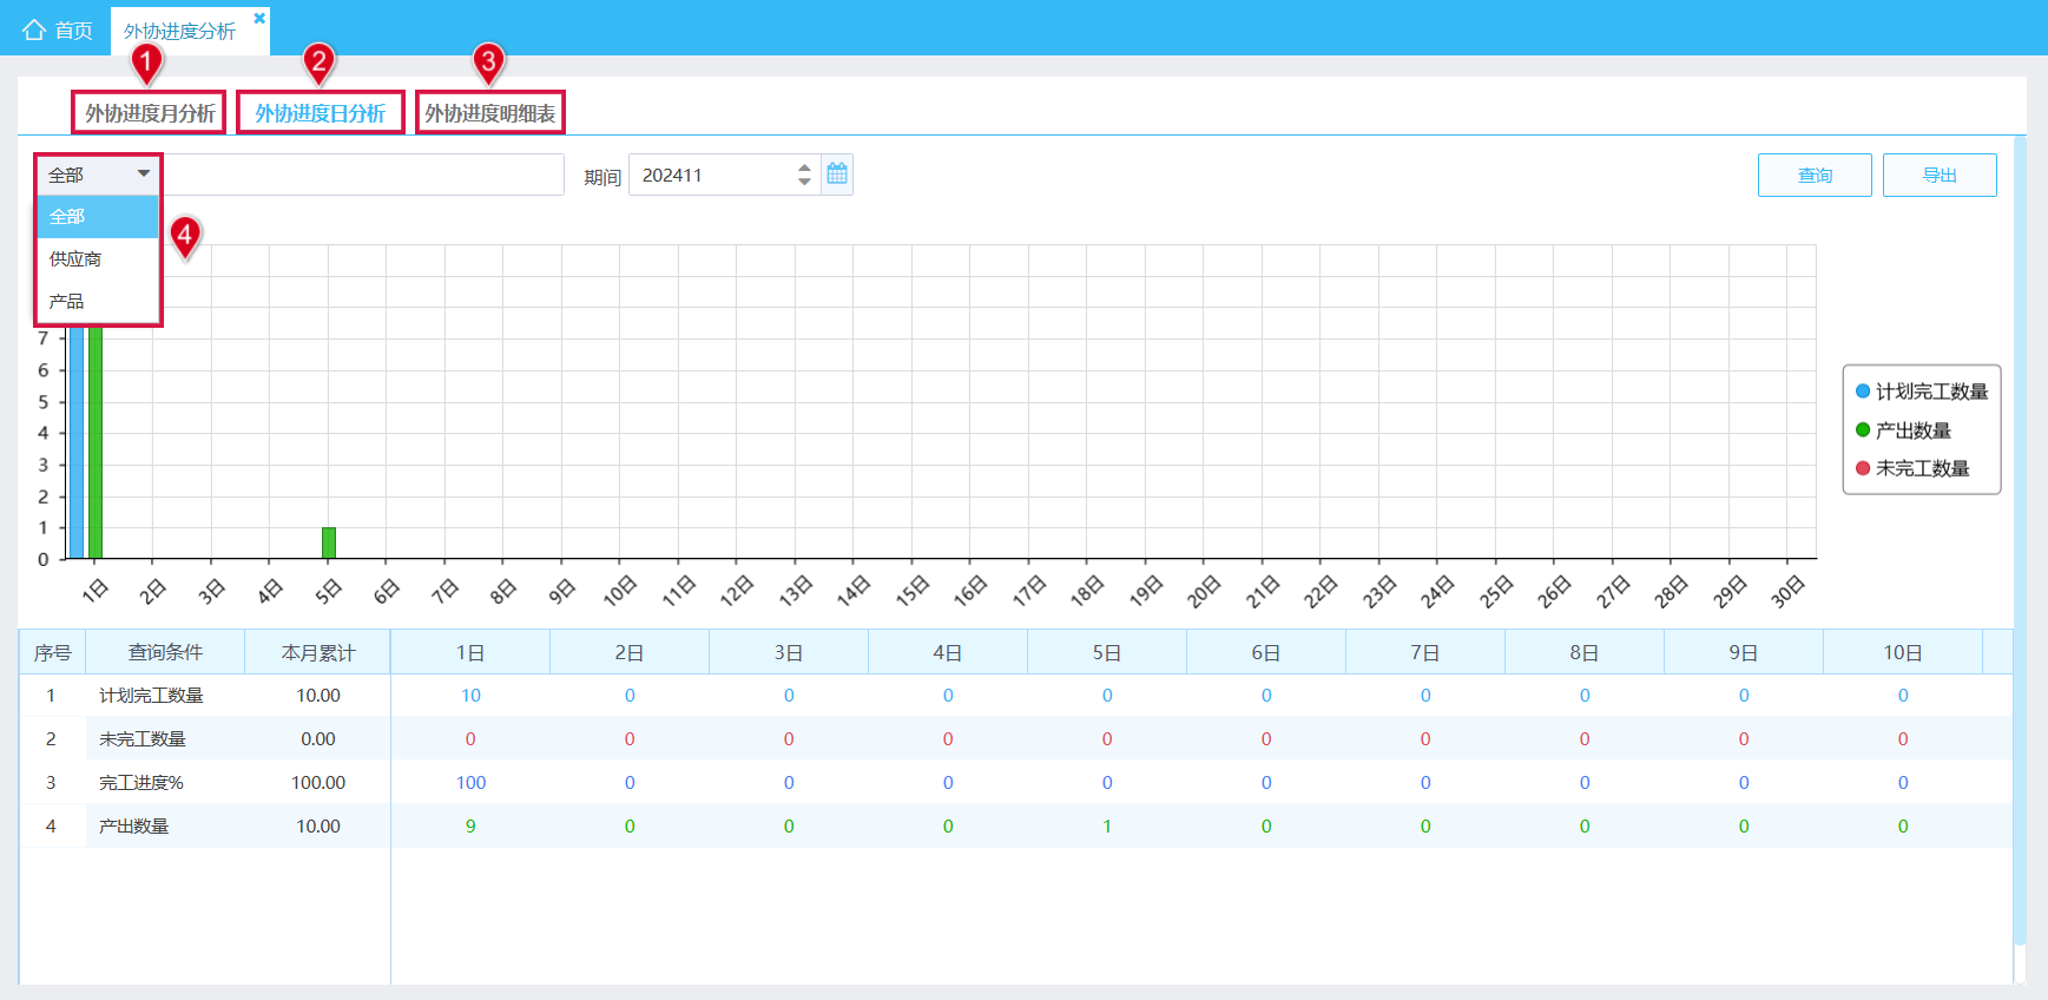Switch to 外协进度日分析 tab

[320, 113]
